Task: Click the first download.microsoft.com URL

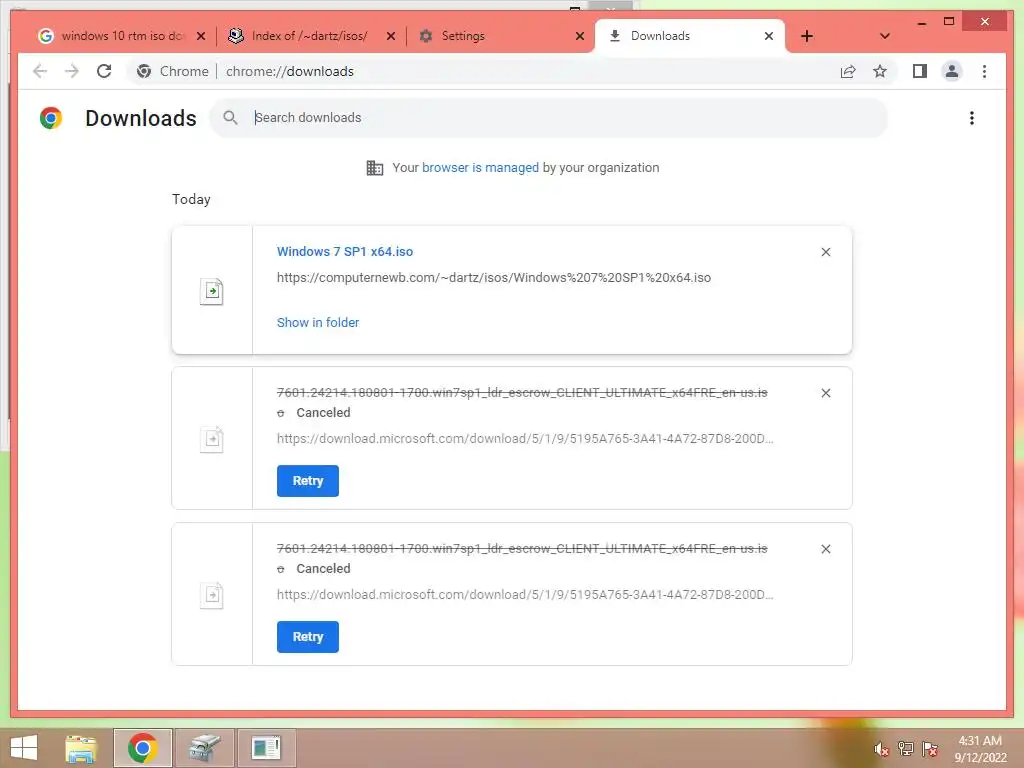Action: pyautogui.click(x=525, y=439)
